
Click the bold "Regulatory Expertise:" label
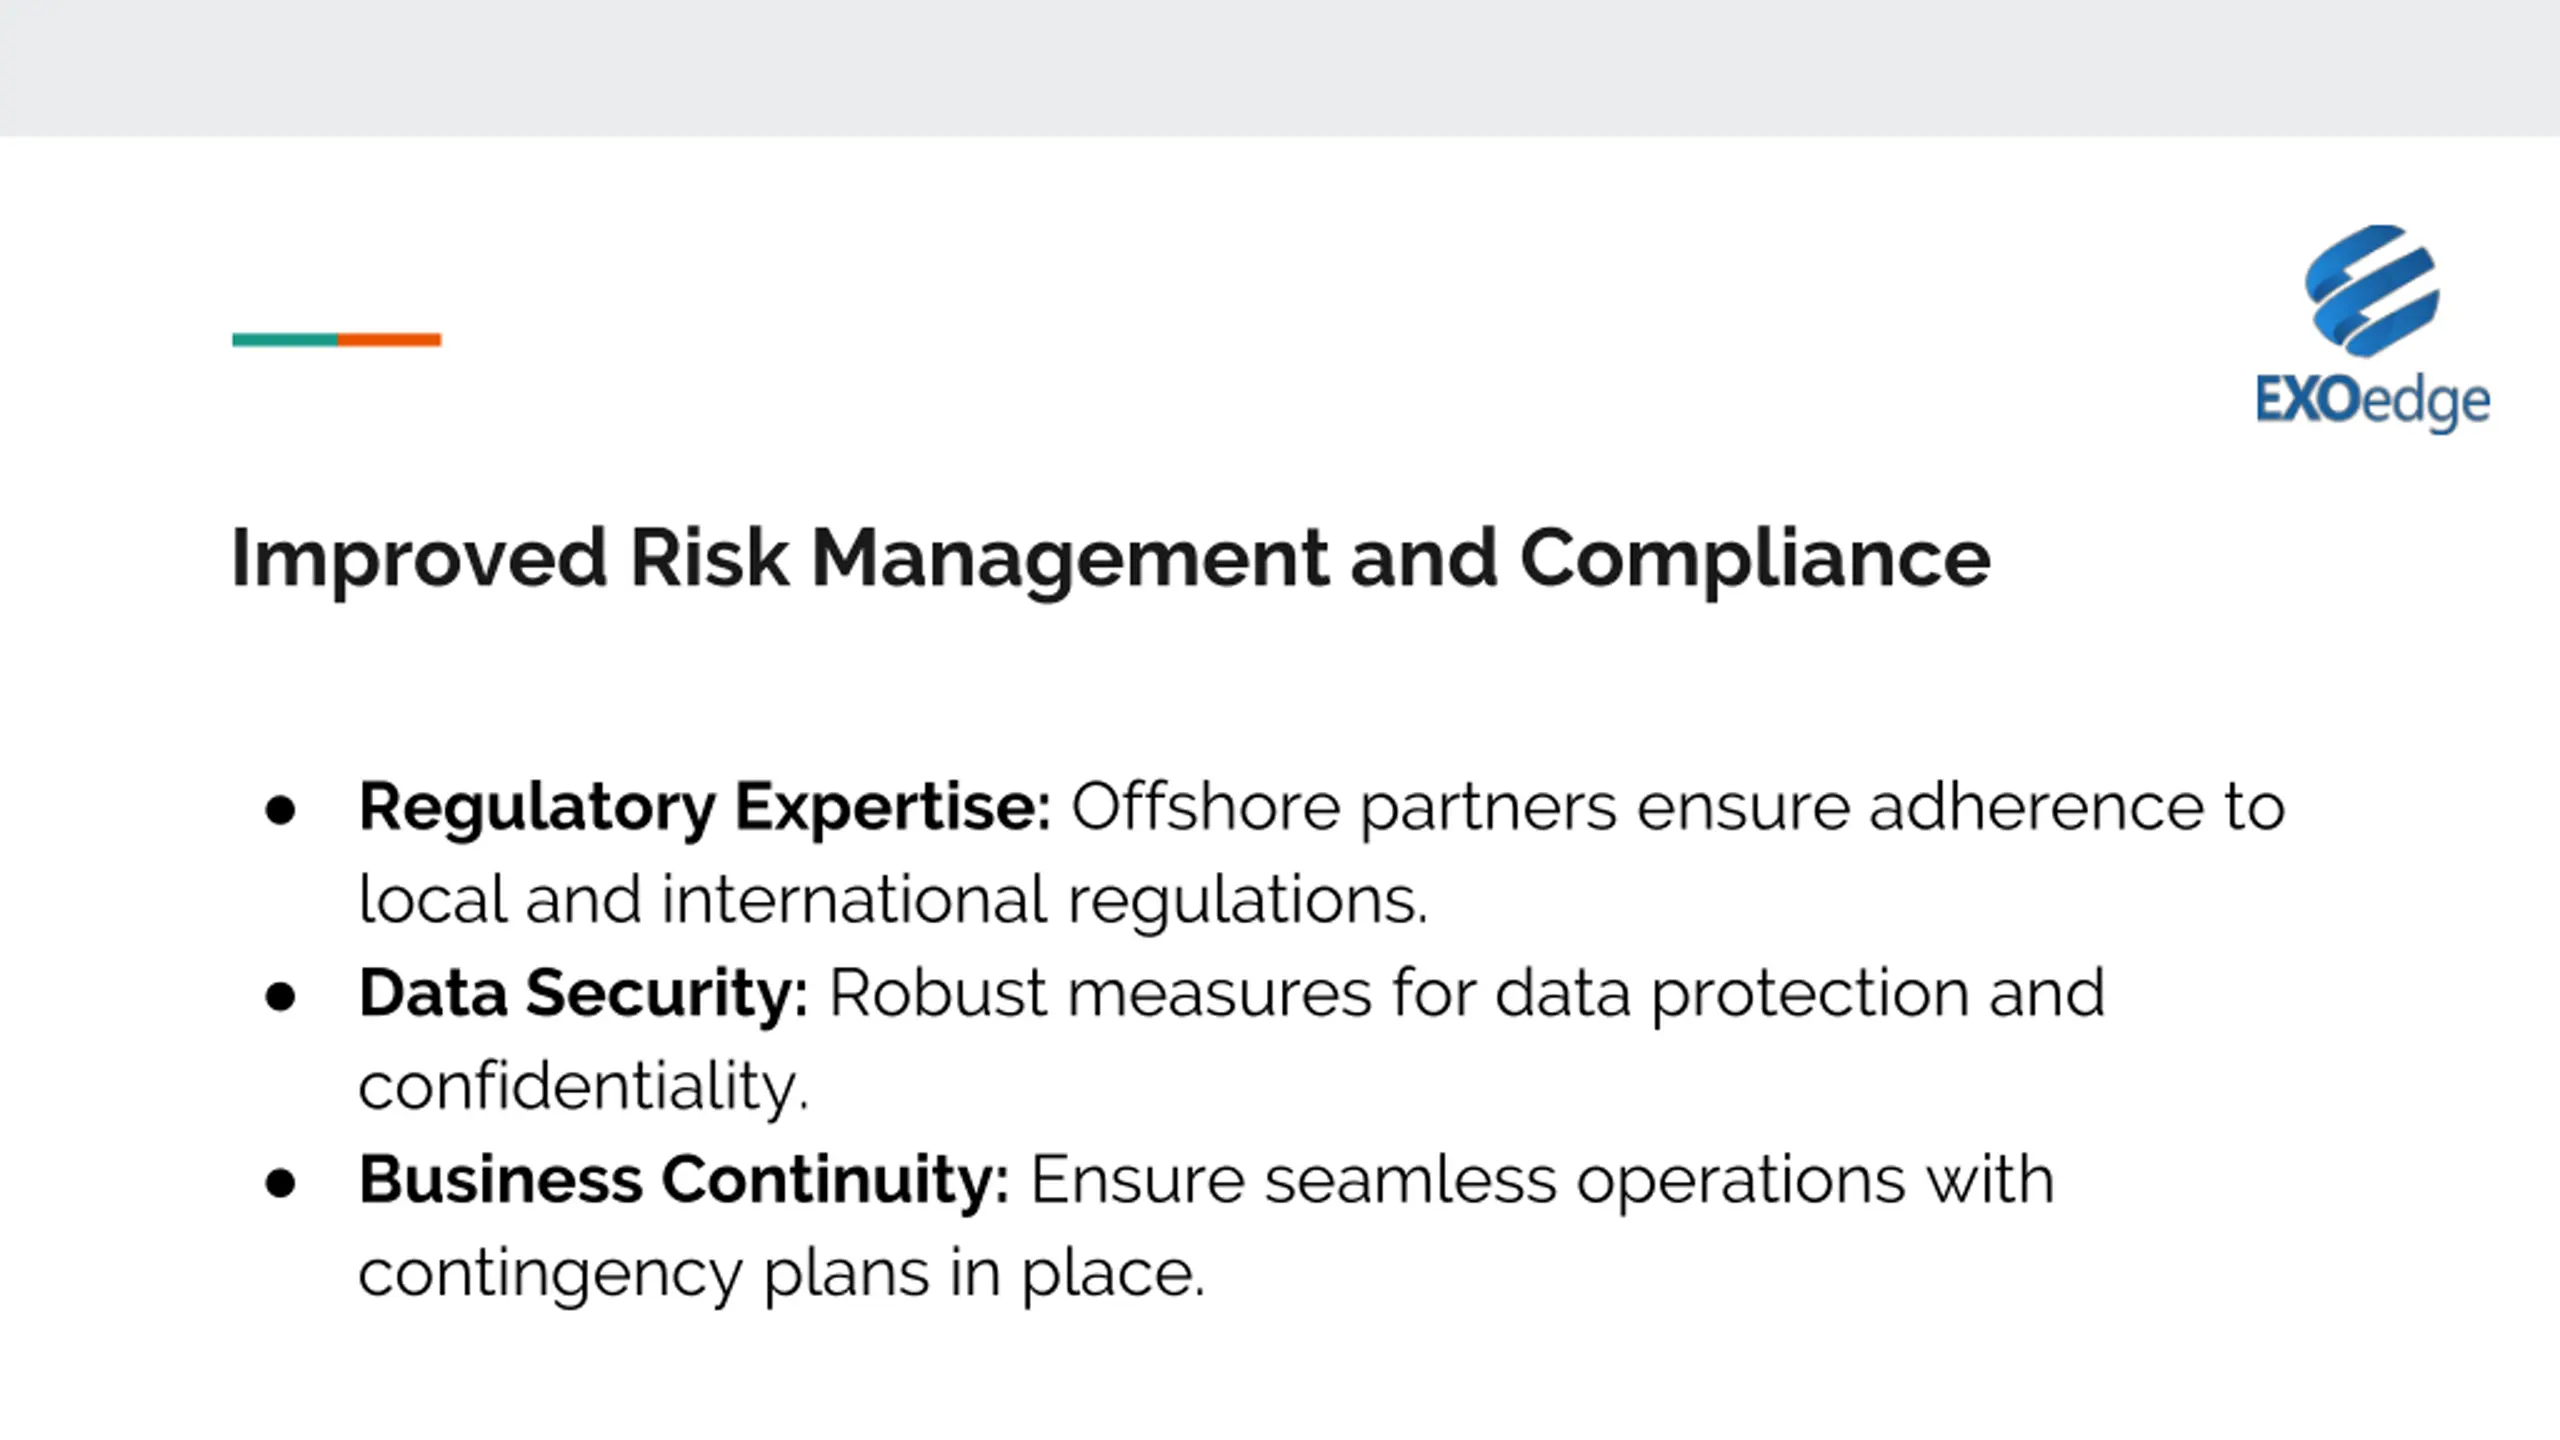705,807
